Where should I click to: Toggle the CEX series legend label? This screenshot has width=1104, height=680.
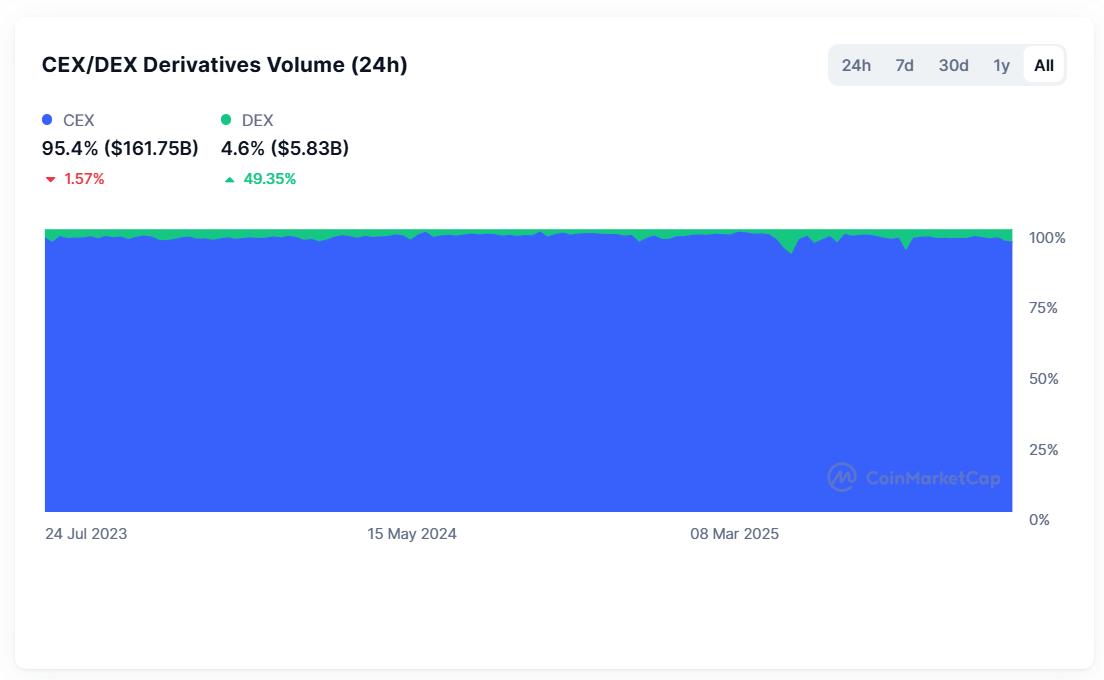[x=79, y=120]
